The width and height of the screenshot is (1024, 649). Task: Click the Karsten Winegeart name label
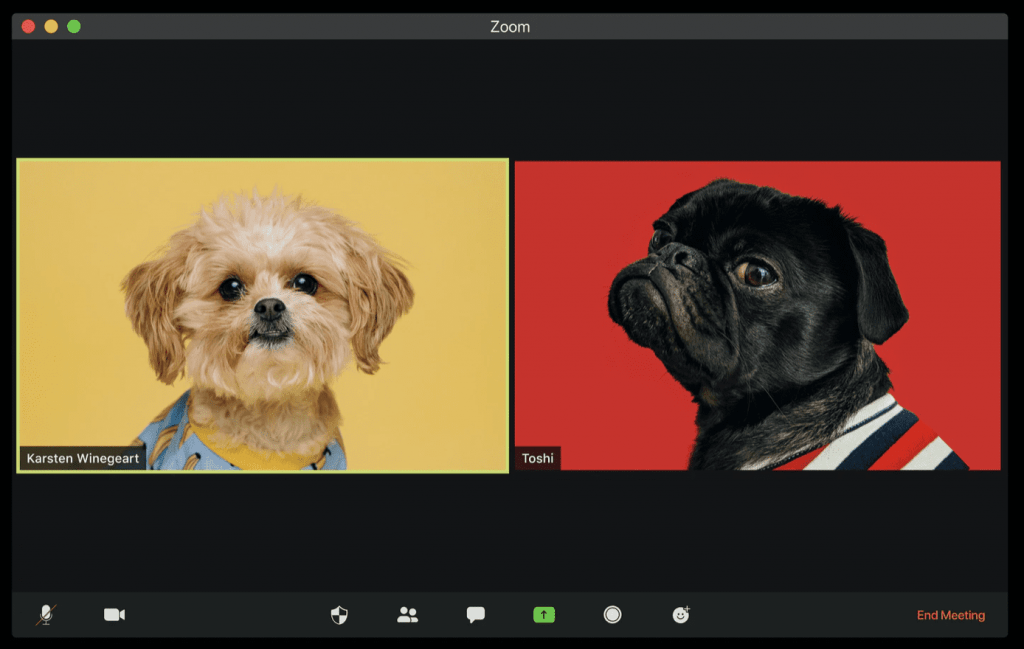click(83, 459)
